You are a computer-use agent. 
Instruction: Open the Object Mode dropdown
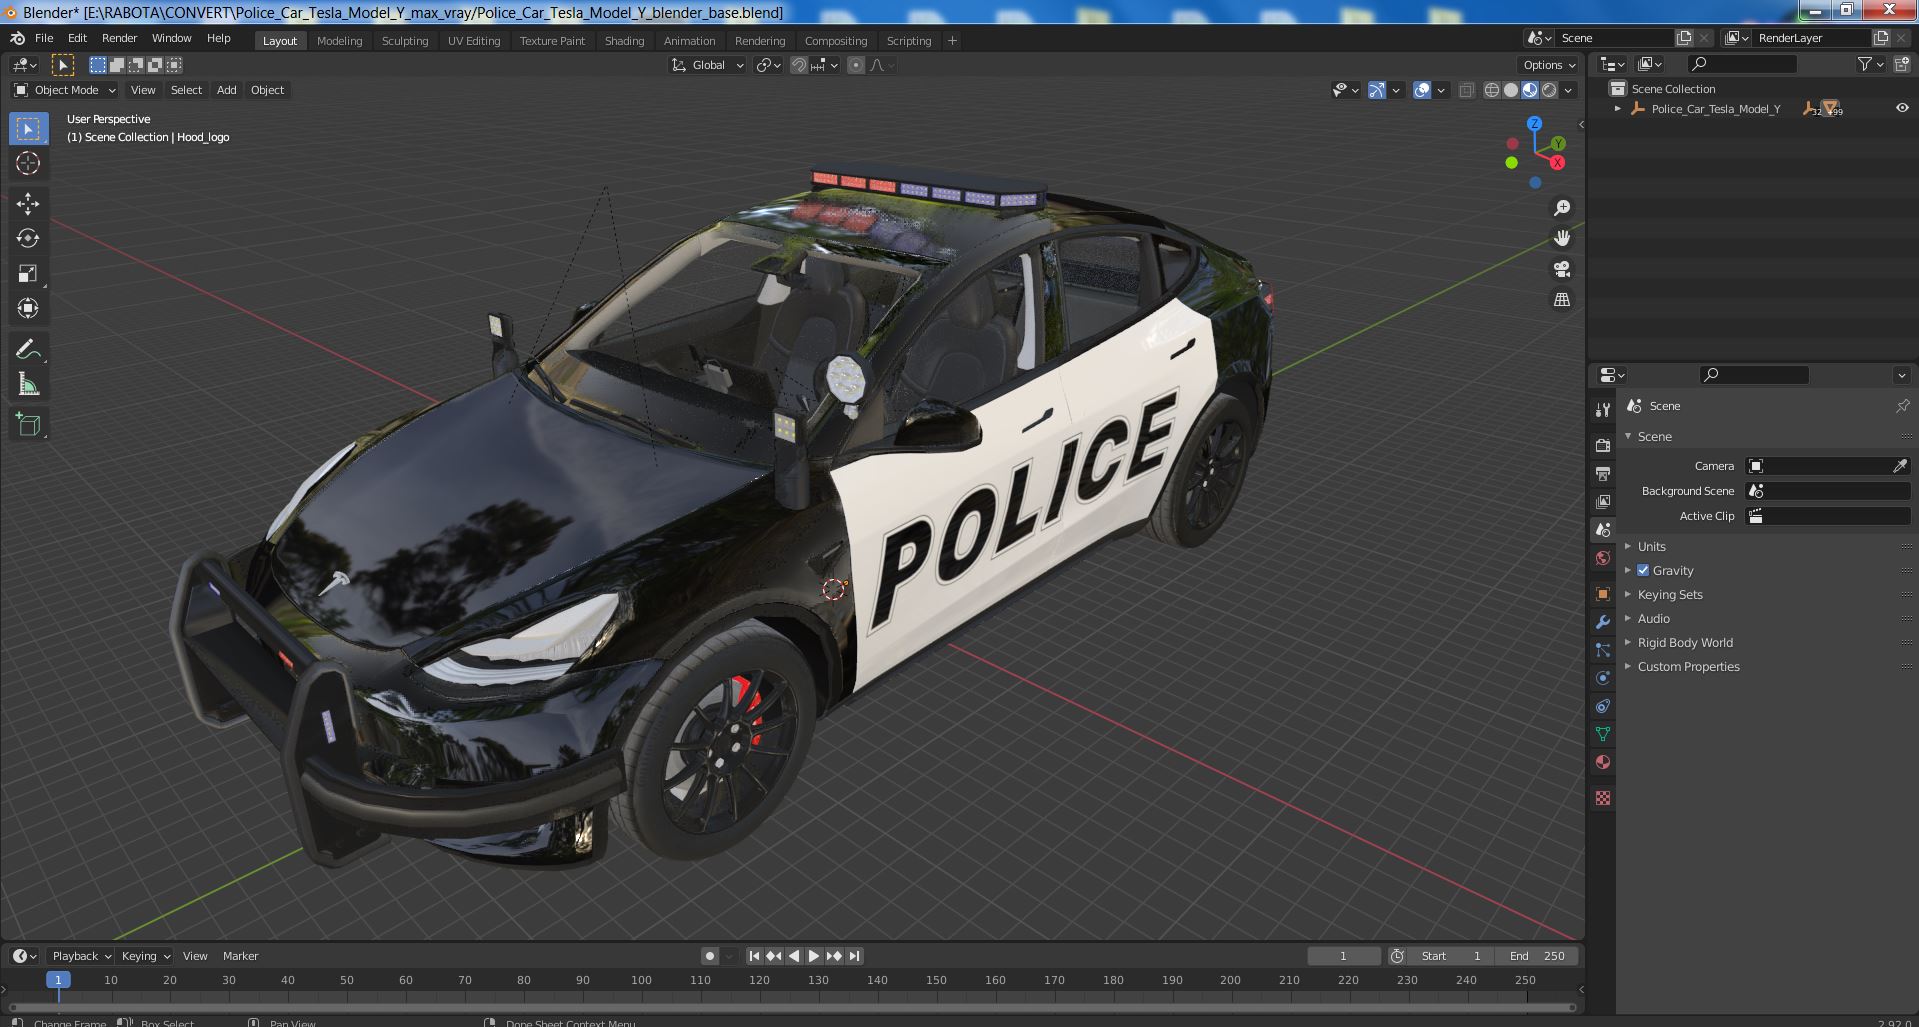(x=65, y=90)
